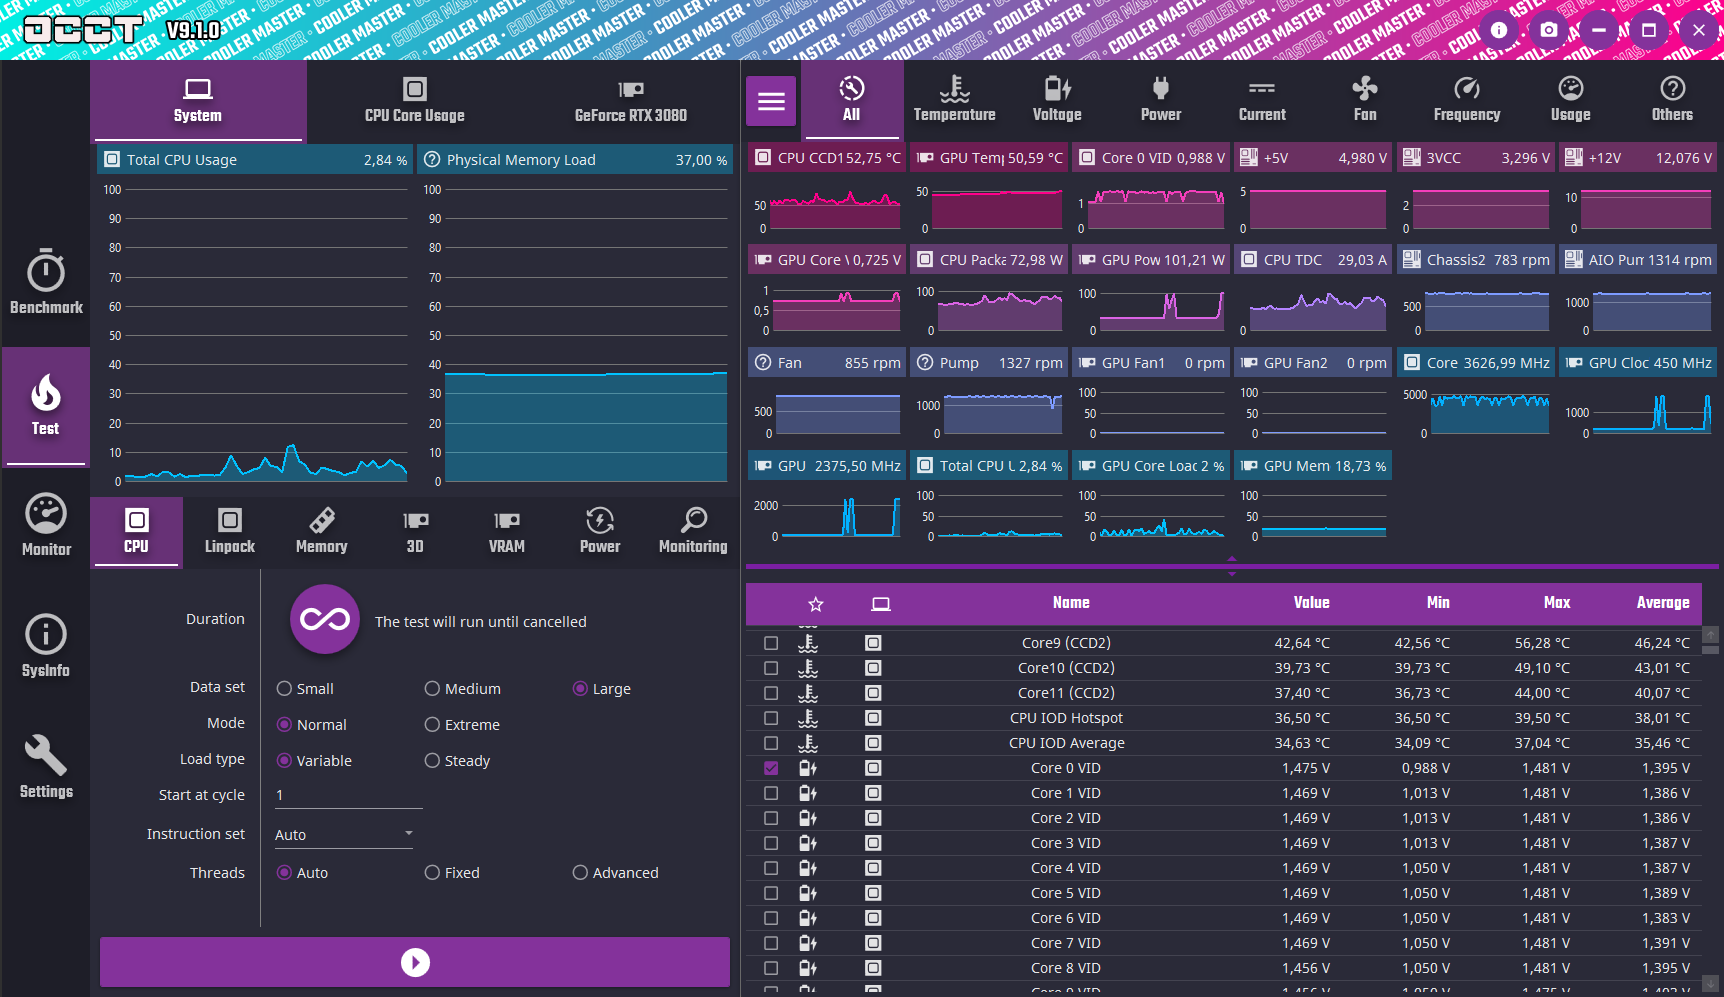Filter sensors by Temperature
Image resolution: width=1724 pixels, height=997 pixels.
954,100
